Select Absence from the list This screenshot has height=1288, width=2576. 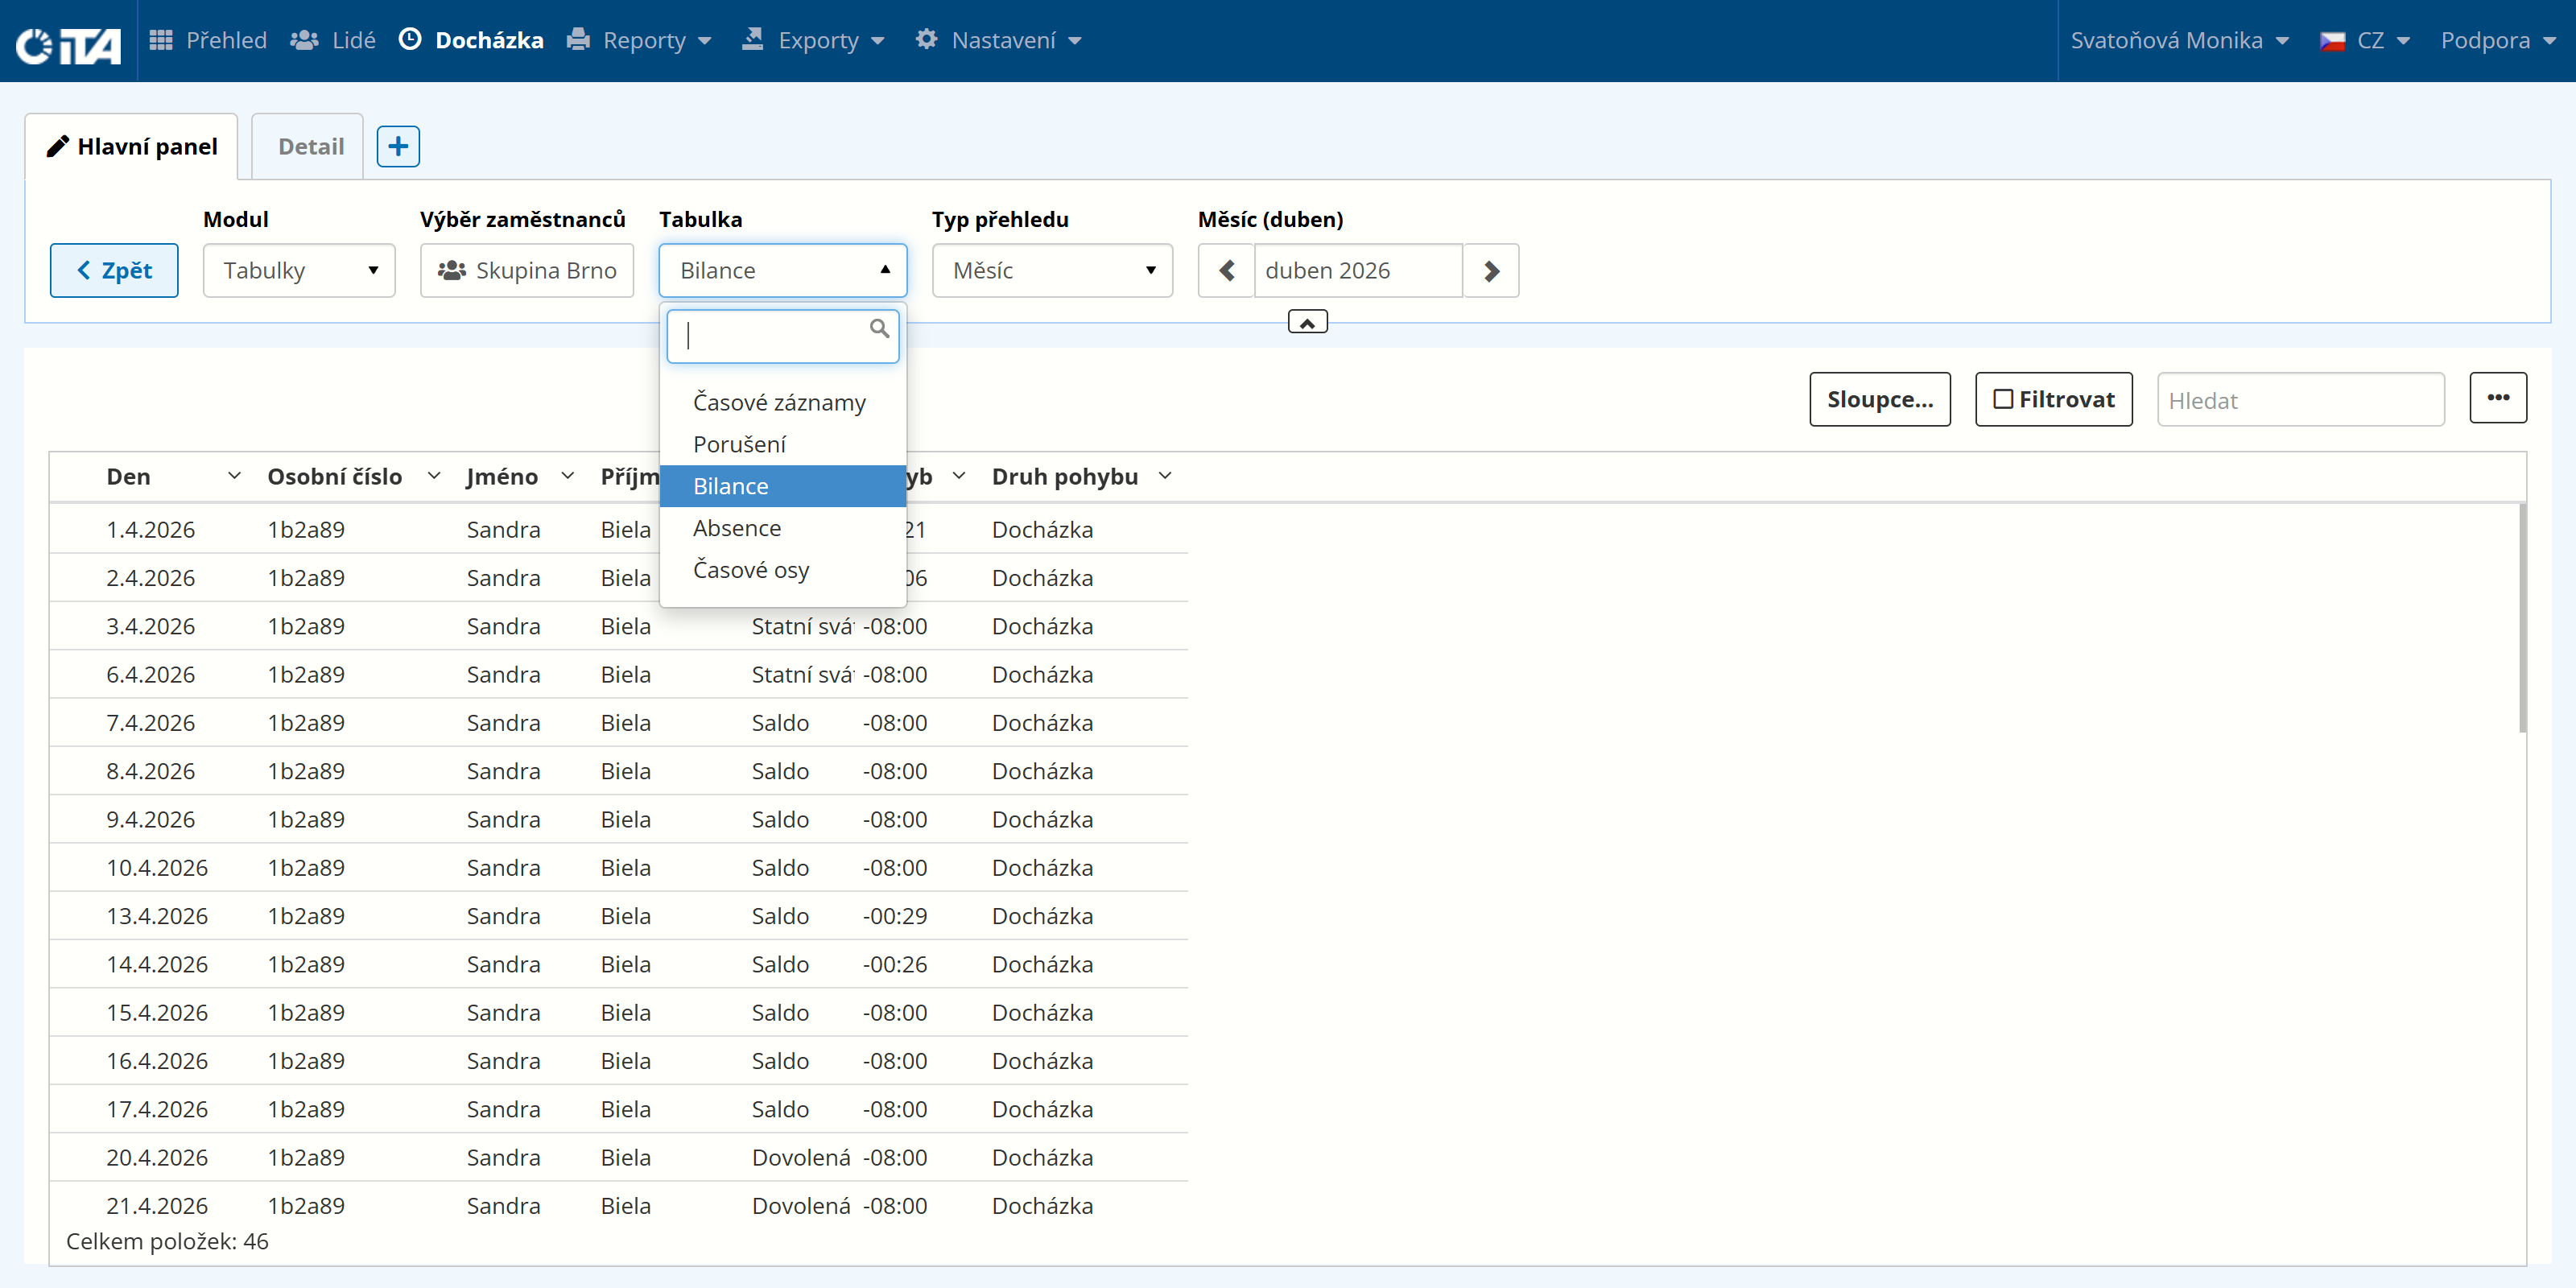[x=783, y=528]
